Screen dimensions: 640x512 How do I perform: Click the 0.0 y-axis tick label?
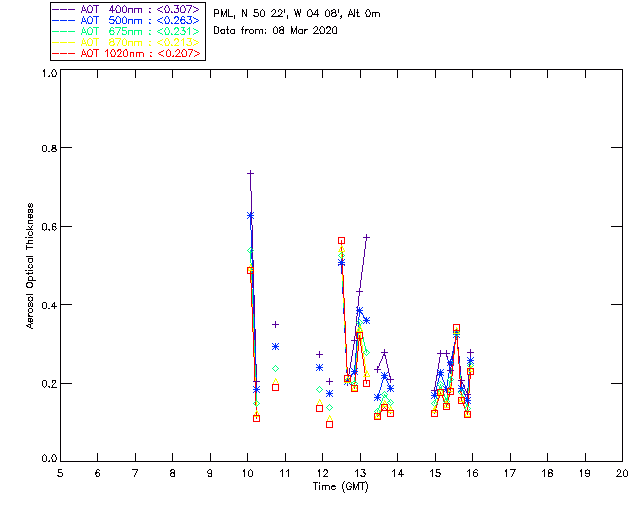(x=49, y=459)
